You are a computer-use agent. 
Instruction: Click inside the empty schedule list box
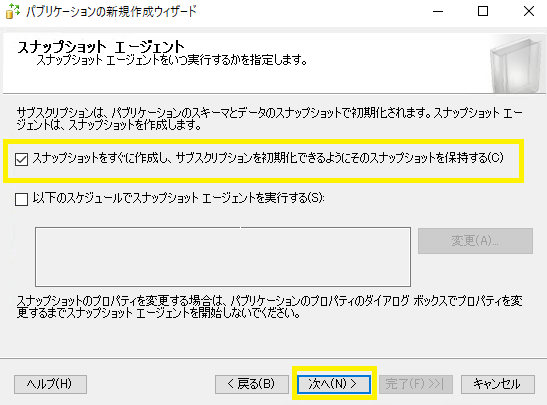223,257
